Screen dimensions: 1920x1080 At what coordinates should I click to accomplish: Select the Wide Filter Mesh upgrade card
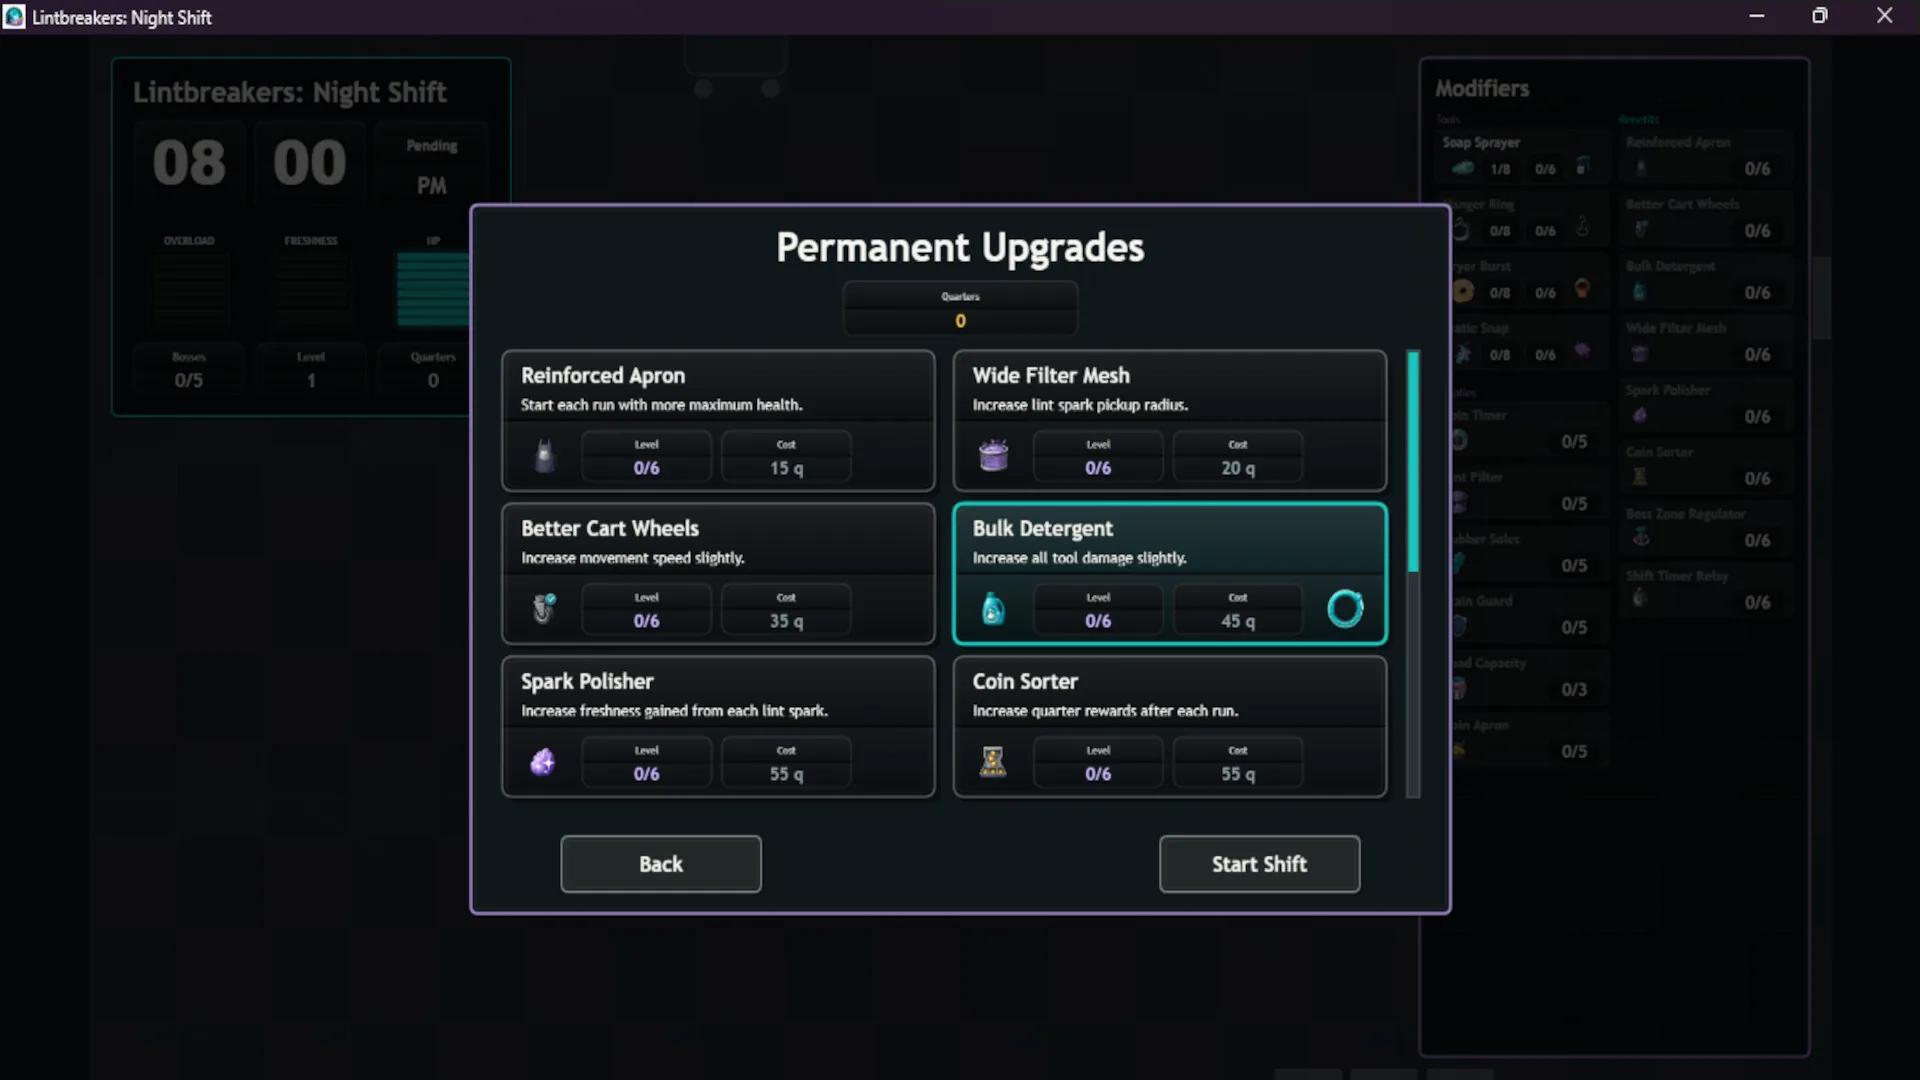point(1170,420)
